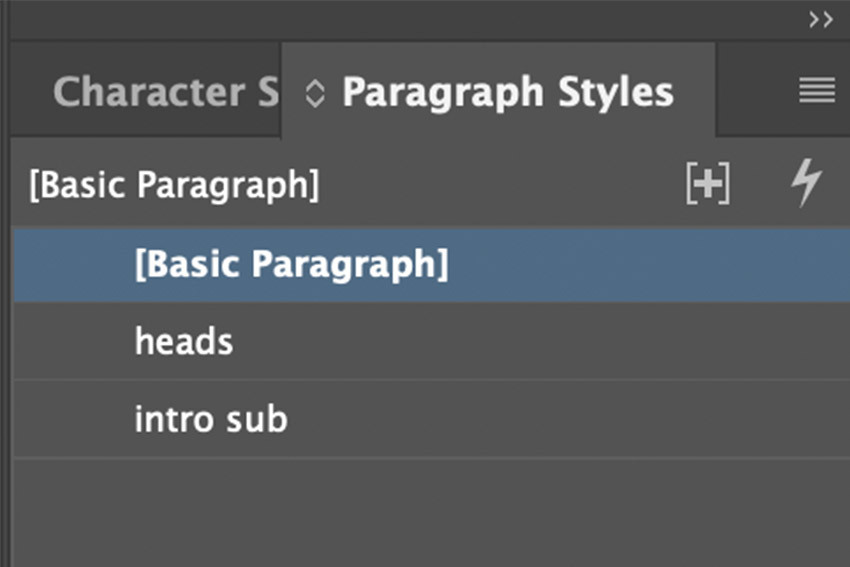Select highlighted [Basic Paragraph] style in list
The height and width of the screenshot is (567, 850).
click(291, 265)
